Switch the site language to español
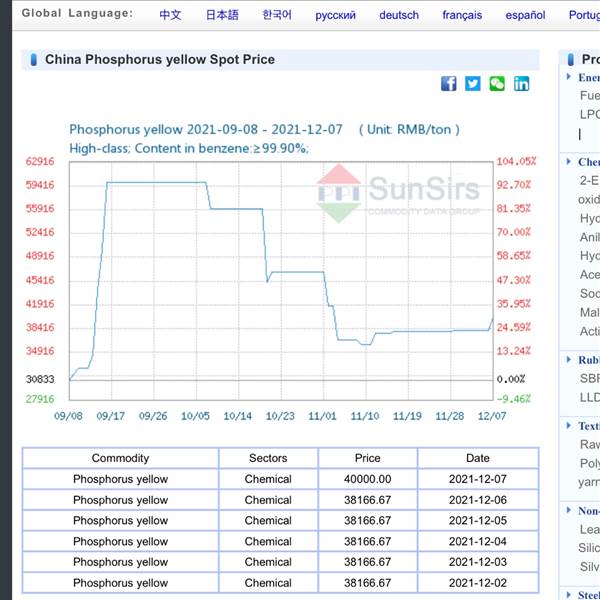 coord(525,15)
